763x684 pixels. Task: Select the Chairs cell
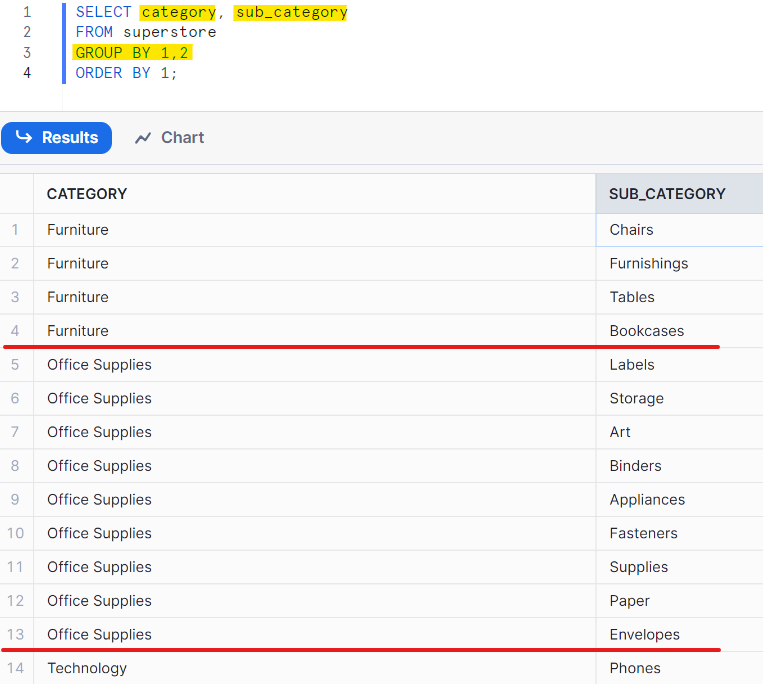click(x=631, y=230)
